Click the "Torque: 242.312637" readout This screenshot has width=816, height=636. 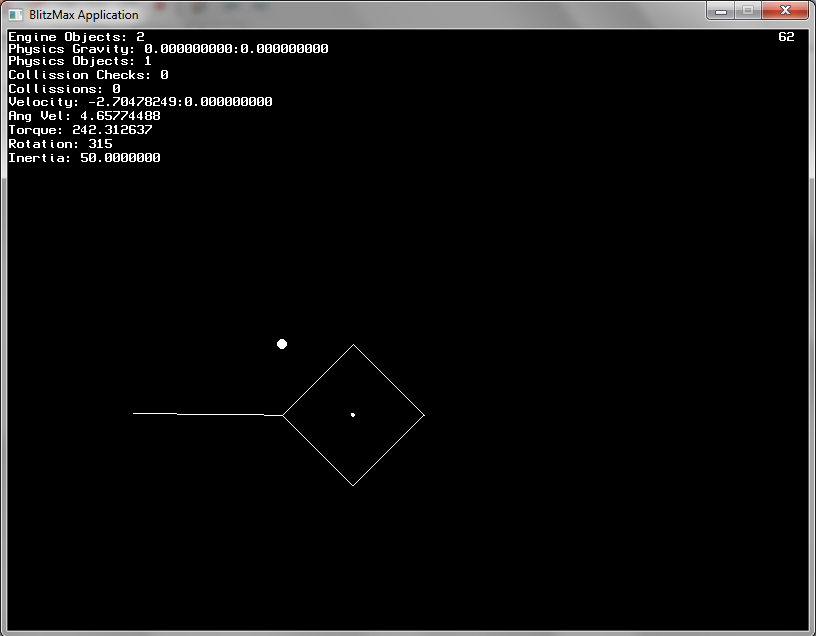(x=80, y=130)
